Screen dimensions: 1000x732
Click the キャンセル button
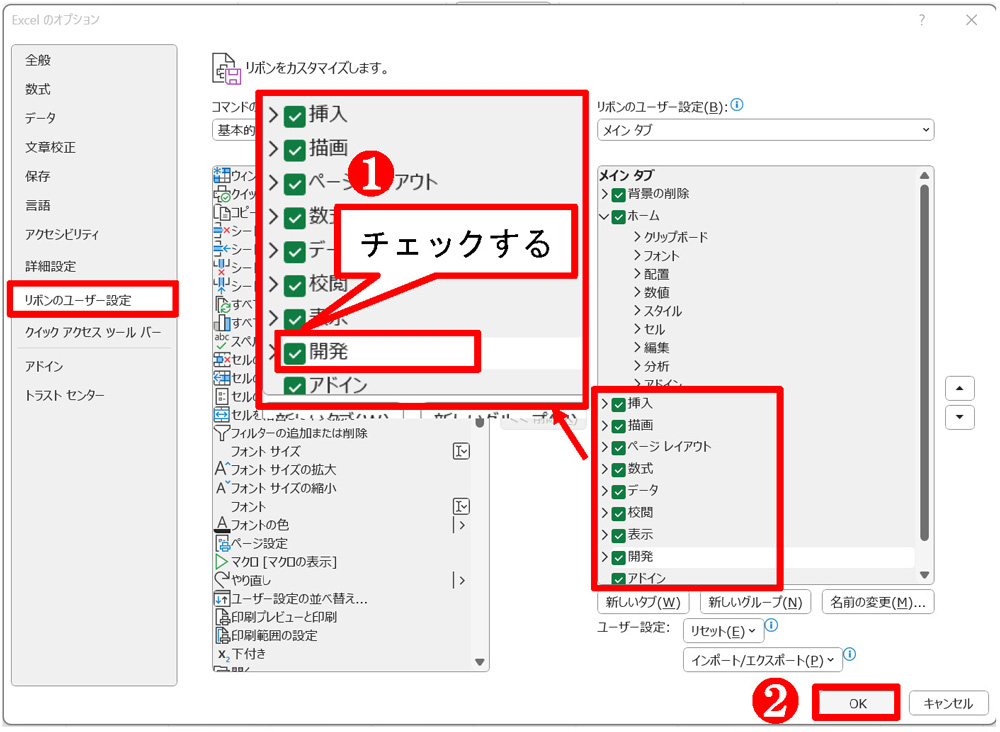948,703
